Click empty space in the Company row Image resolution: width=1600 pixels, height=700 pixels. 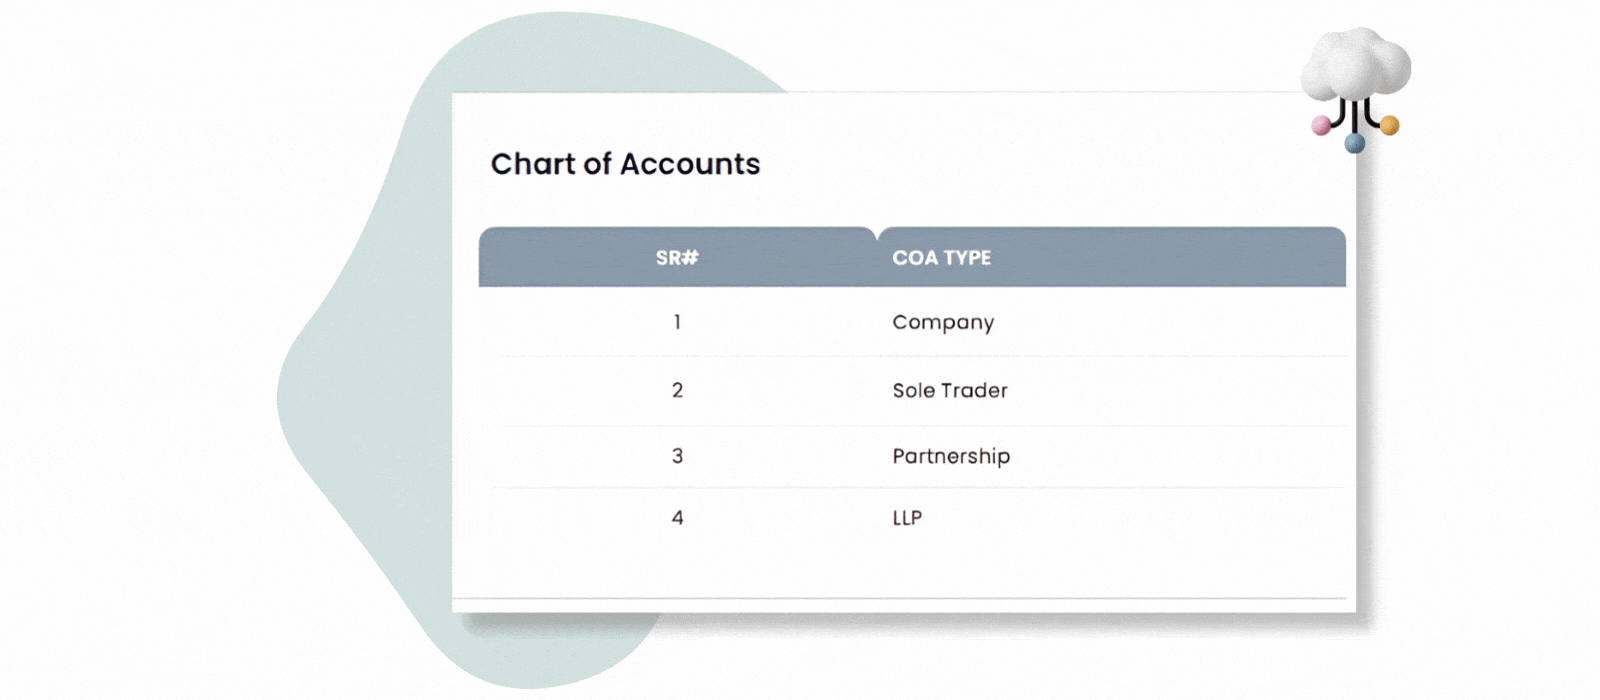coord(1170,322)
